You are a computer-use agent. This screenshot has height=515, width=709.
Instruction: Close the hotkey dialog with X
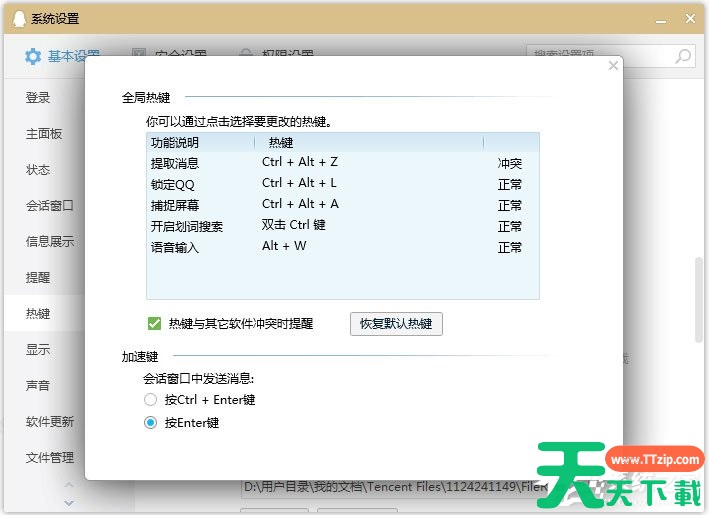(x=614, y=66)
